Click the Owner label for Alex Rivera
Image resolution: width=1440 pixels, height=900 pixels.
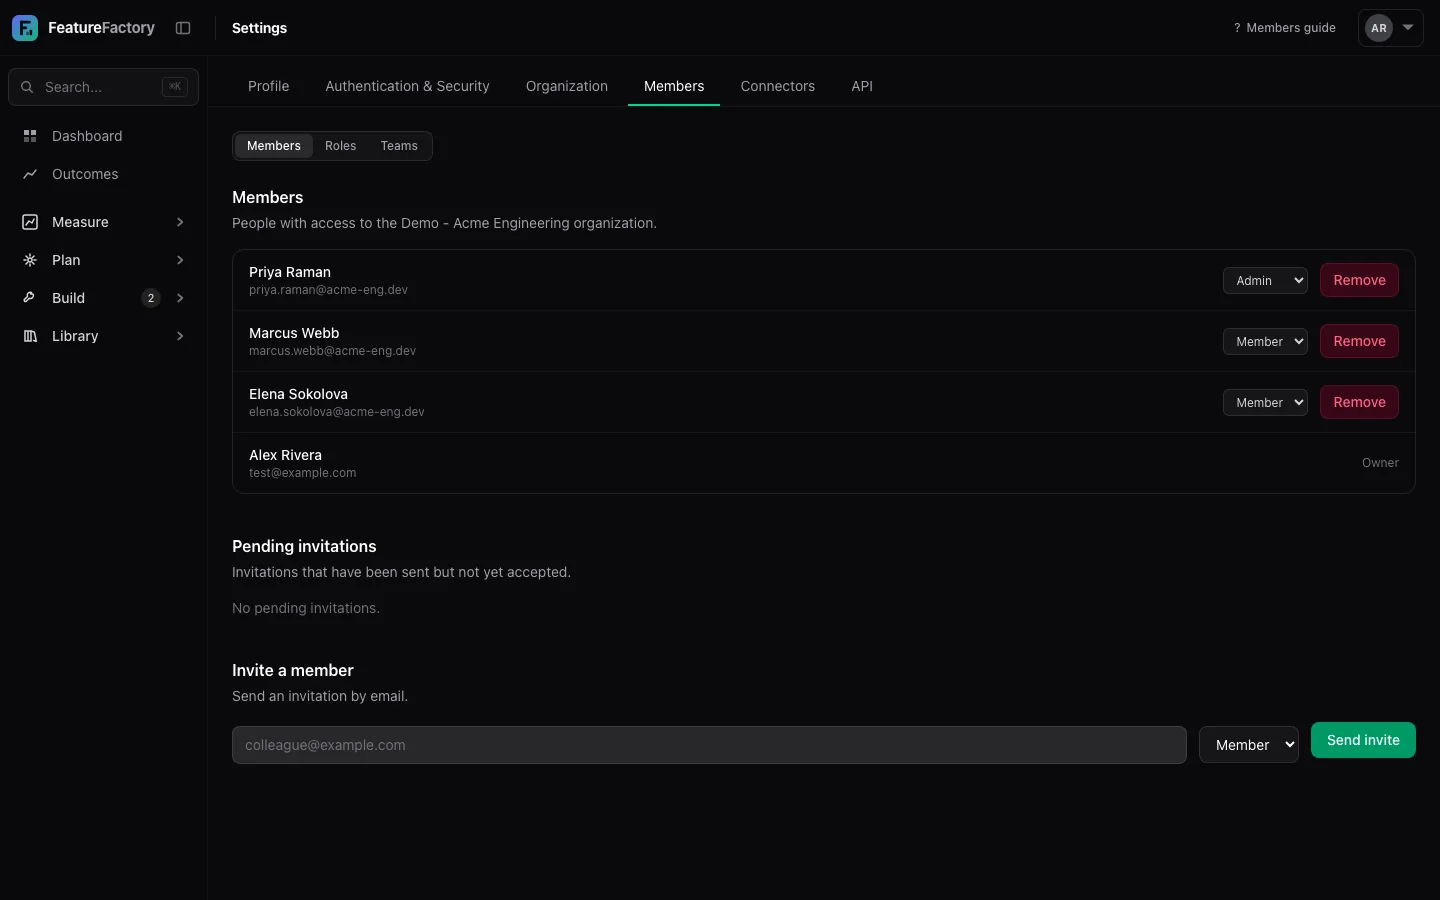pos(1380,463)
